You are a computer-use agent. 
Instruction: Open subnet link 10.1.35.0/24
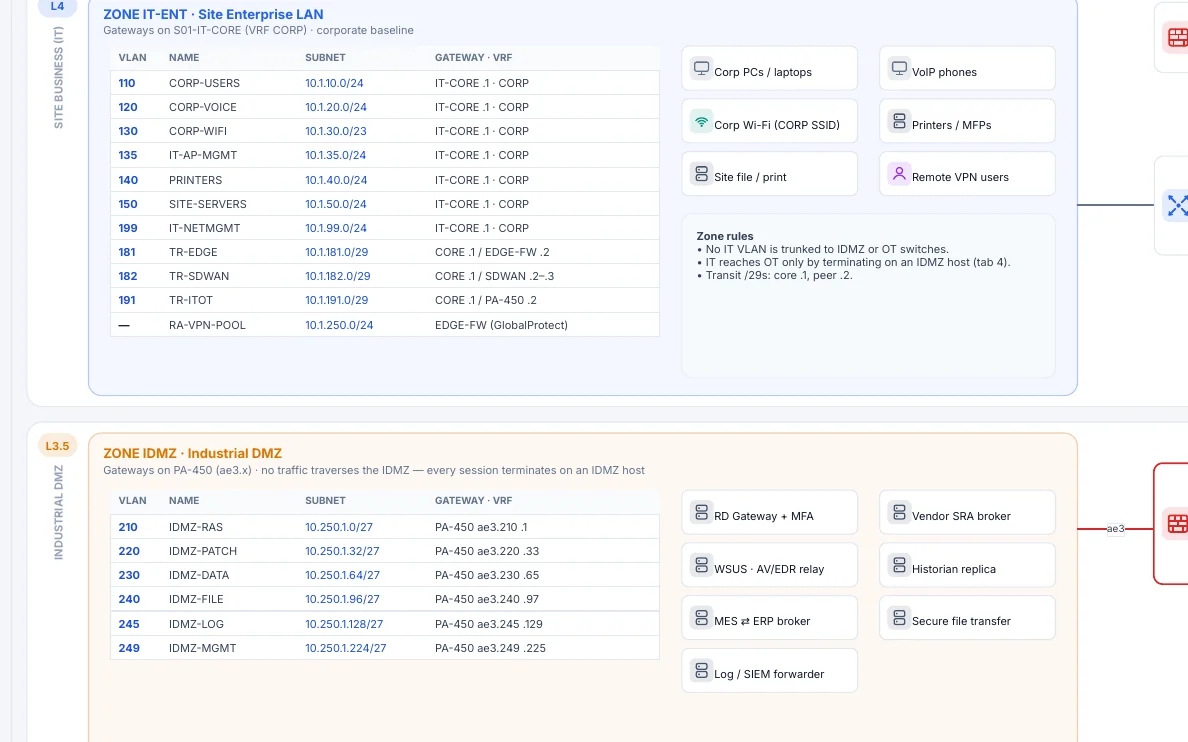pos(336,155)
